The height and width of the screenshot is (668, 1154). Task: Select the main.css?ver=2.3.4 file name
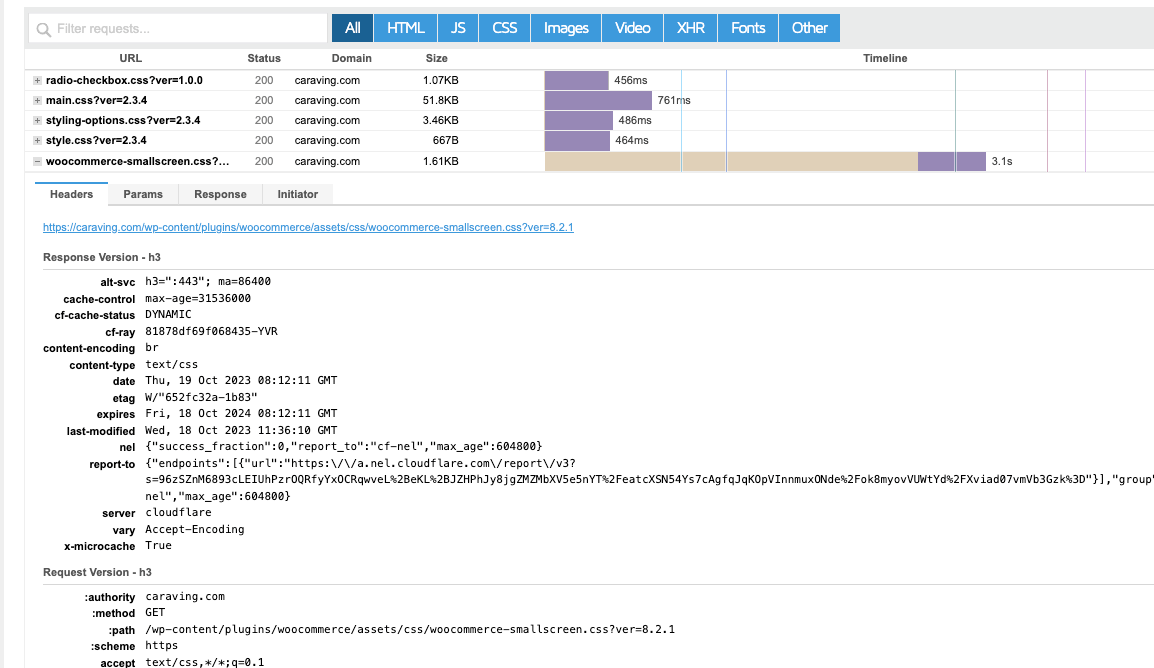tap(96, 100)
